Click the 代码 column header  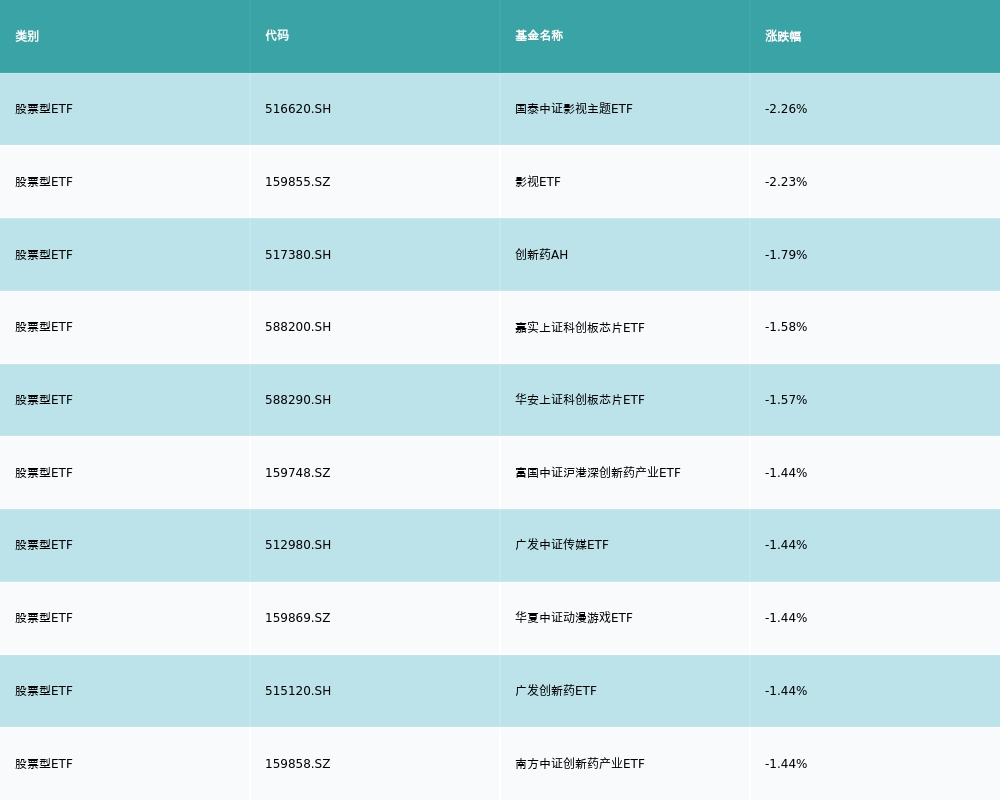[277, 36]
